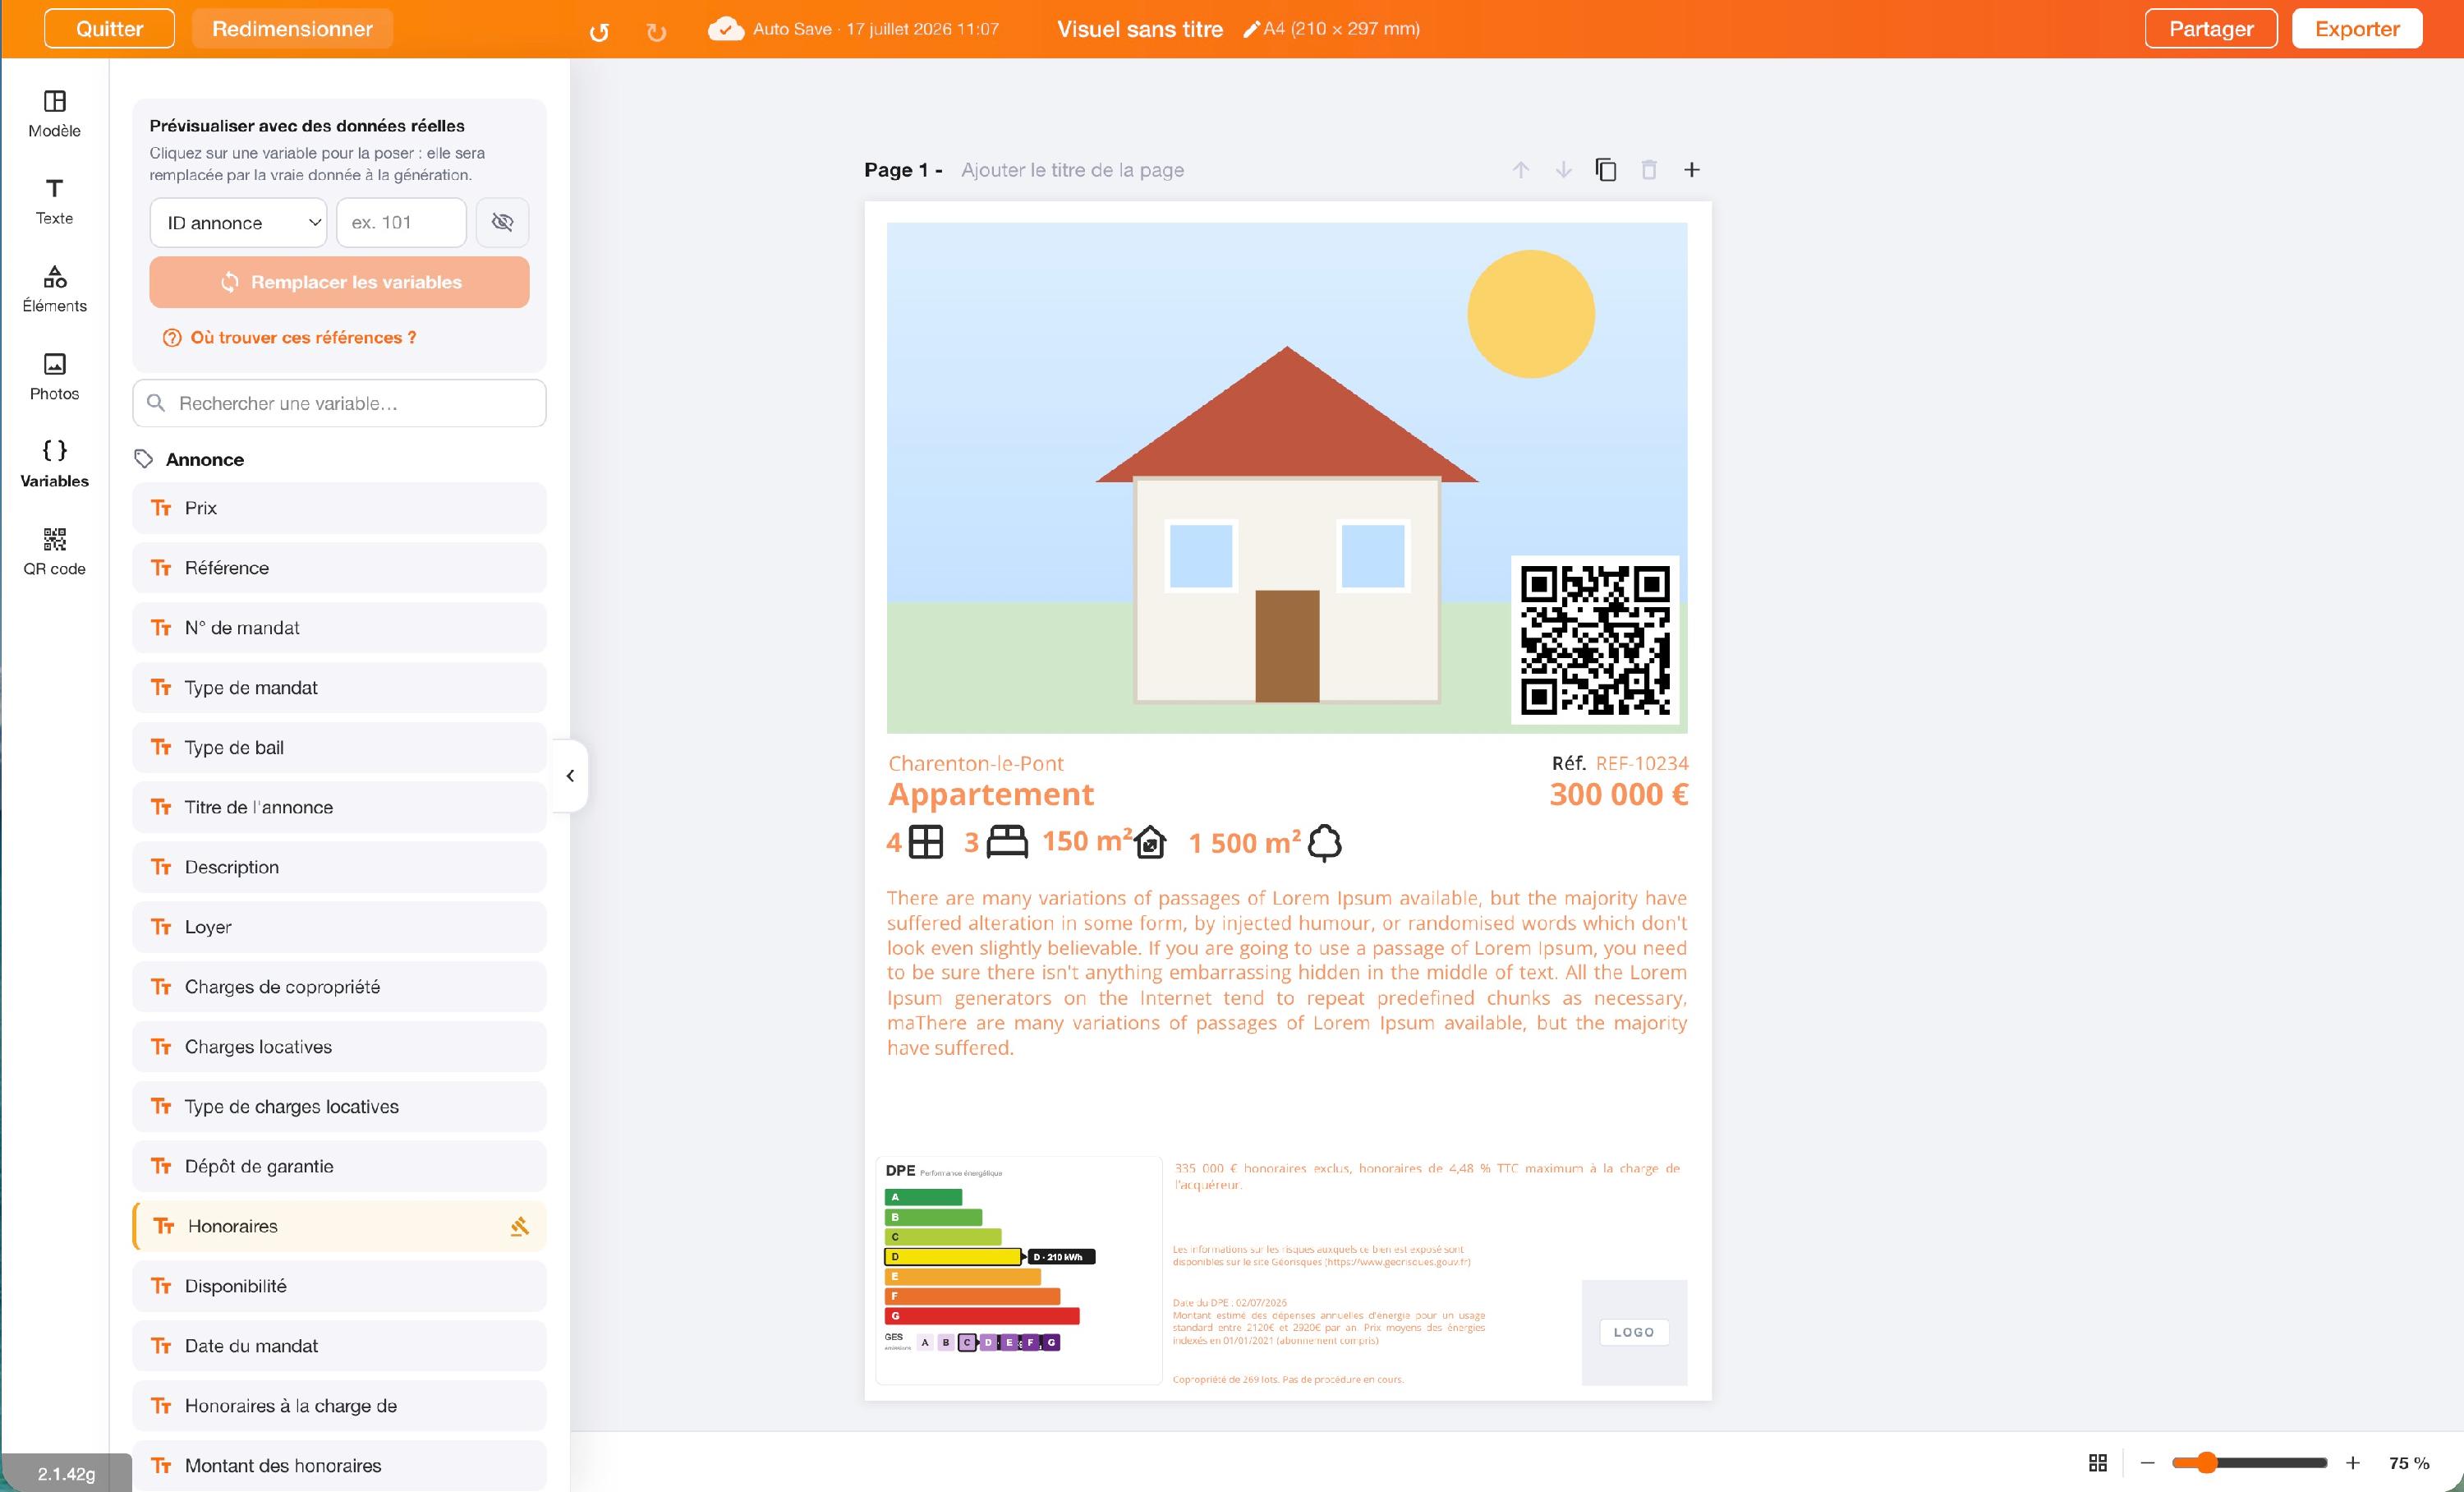Click the Redimensionner button
Viewport: 2464px width, 1492px height.
292,29
